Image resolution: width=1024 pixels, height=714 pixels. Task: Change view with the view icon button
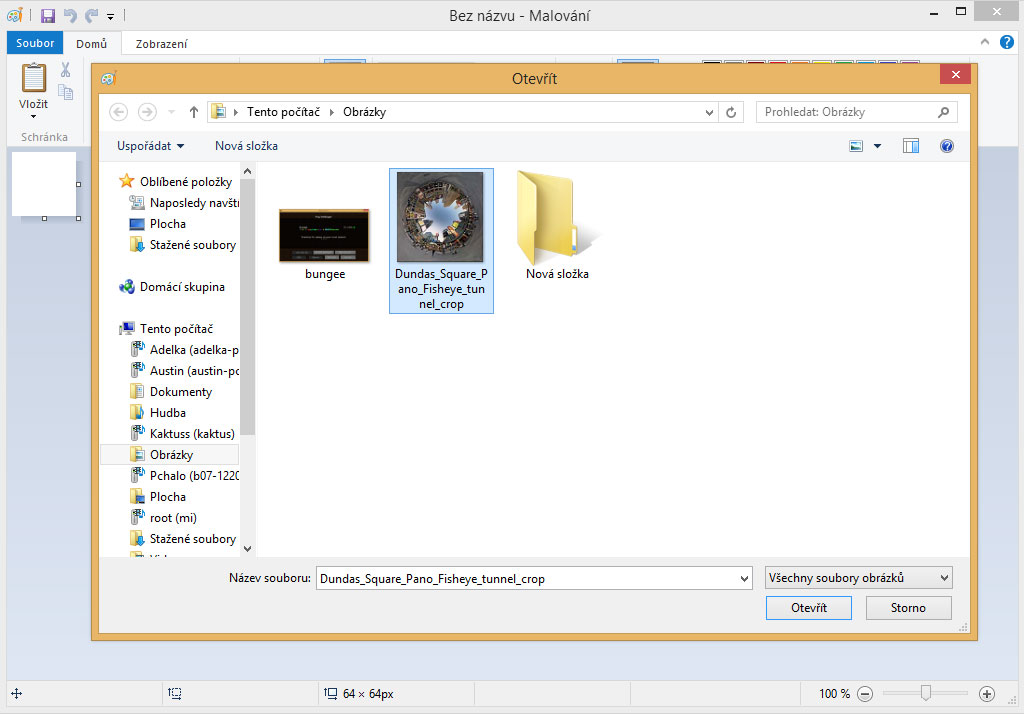(x=856, y=146)
